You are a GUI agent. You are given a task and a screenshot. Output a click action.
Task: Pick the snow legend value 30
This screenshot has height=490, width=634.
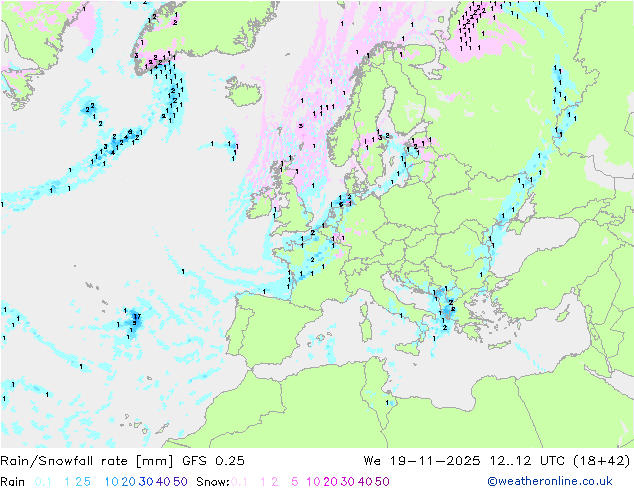[348, 482]
